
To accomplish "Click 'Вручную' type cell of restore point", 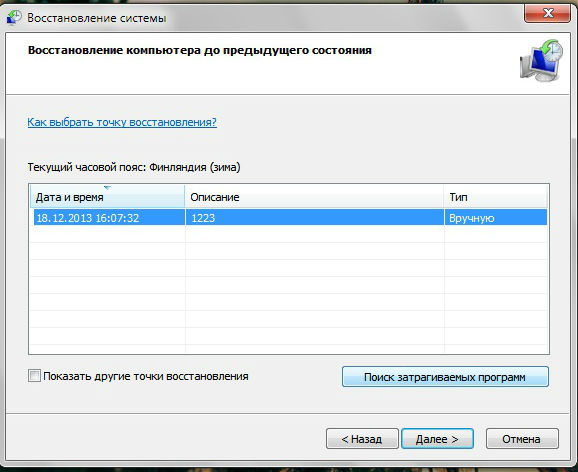I will [x=471, y=218].
